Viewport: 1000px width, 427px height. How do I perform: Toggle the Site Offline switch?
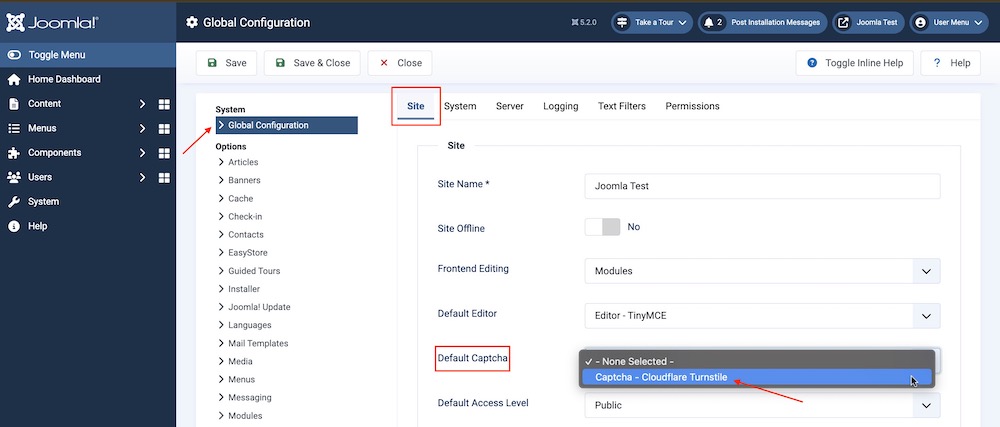(x=602, y=227)
